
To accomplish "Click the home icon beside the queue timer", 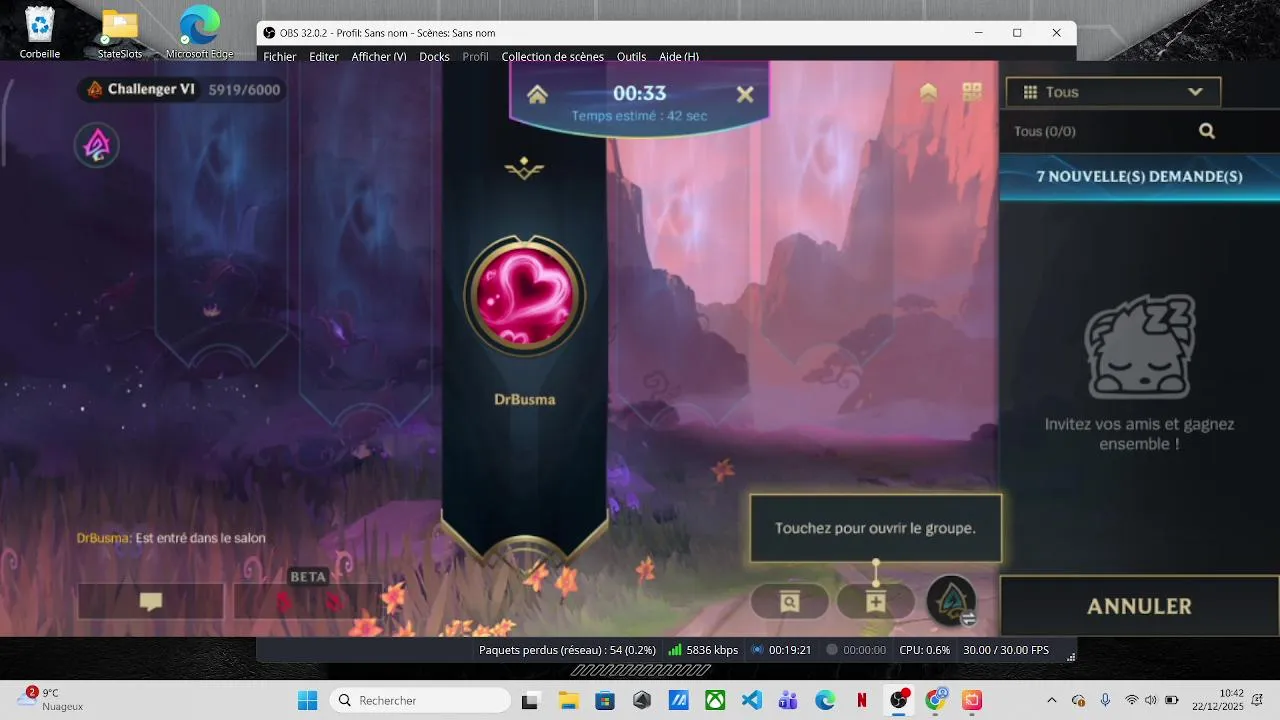I will point(538,94).
